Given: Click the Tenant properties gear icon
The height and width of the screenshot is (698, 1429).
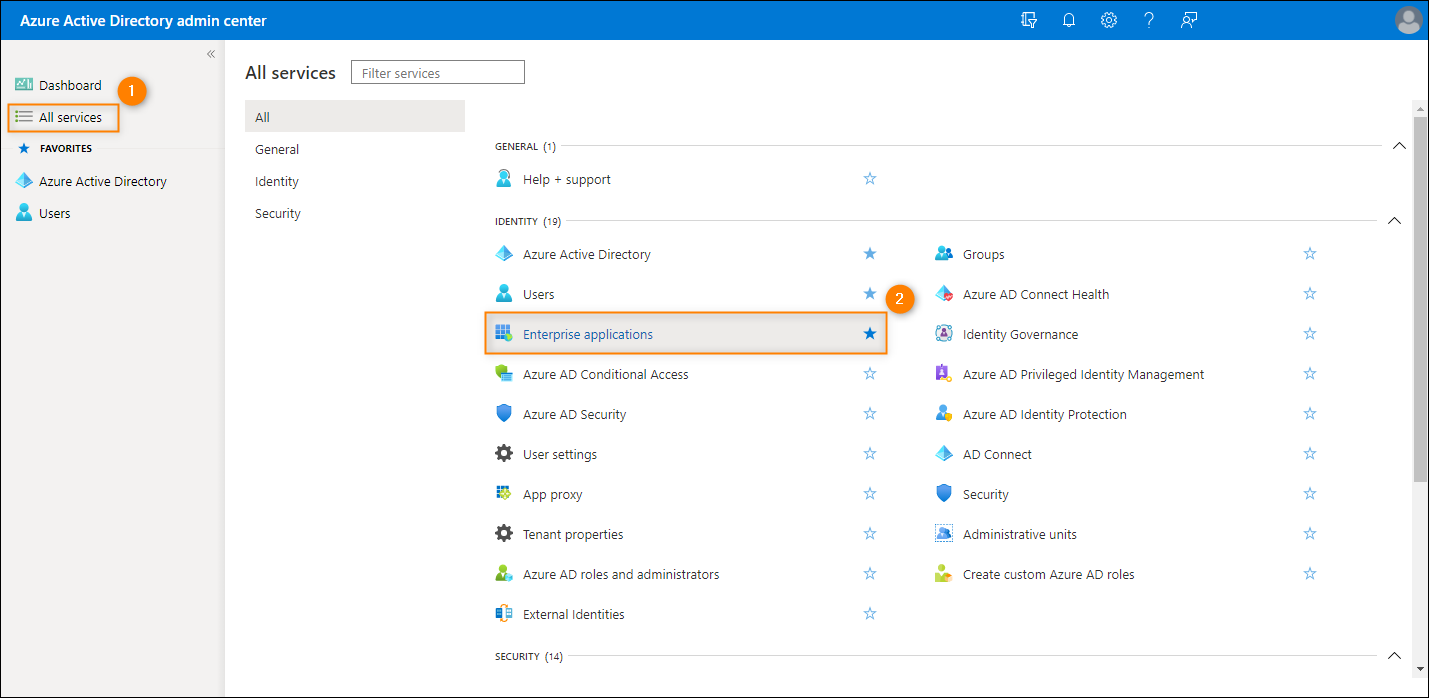Looking at the screenshot, I should click(x=504, y=534).
